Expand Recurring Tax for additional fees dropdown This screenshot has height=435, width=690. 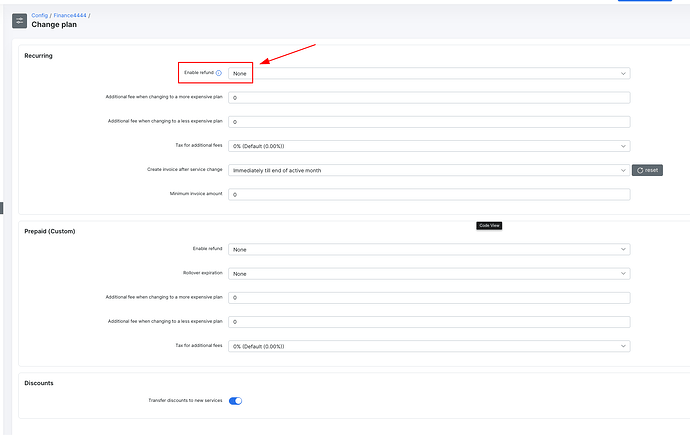(429, 146)
